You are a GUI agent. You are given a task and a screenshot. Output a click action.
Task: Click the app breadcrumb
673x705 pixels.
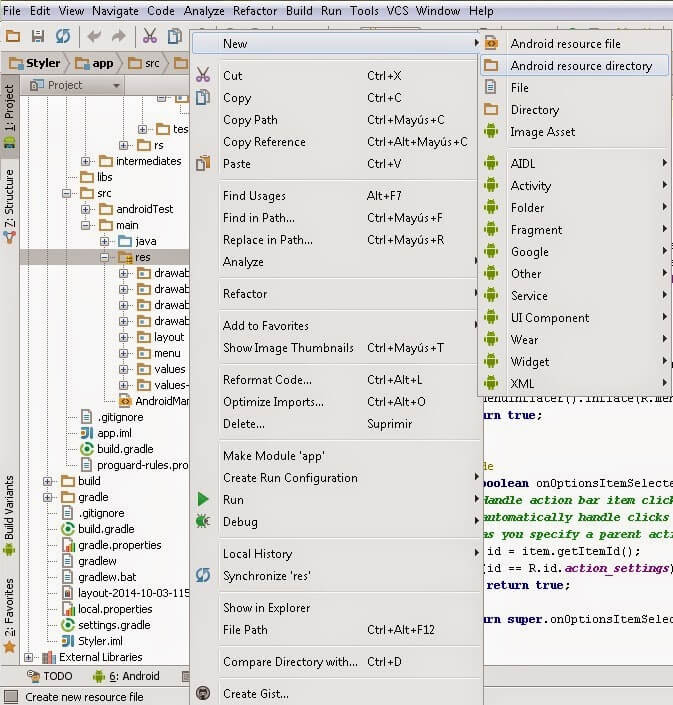point(94,63)
